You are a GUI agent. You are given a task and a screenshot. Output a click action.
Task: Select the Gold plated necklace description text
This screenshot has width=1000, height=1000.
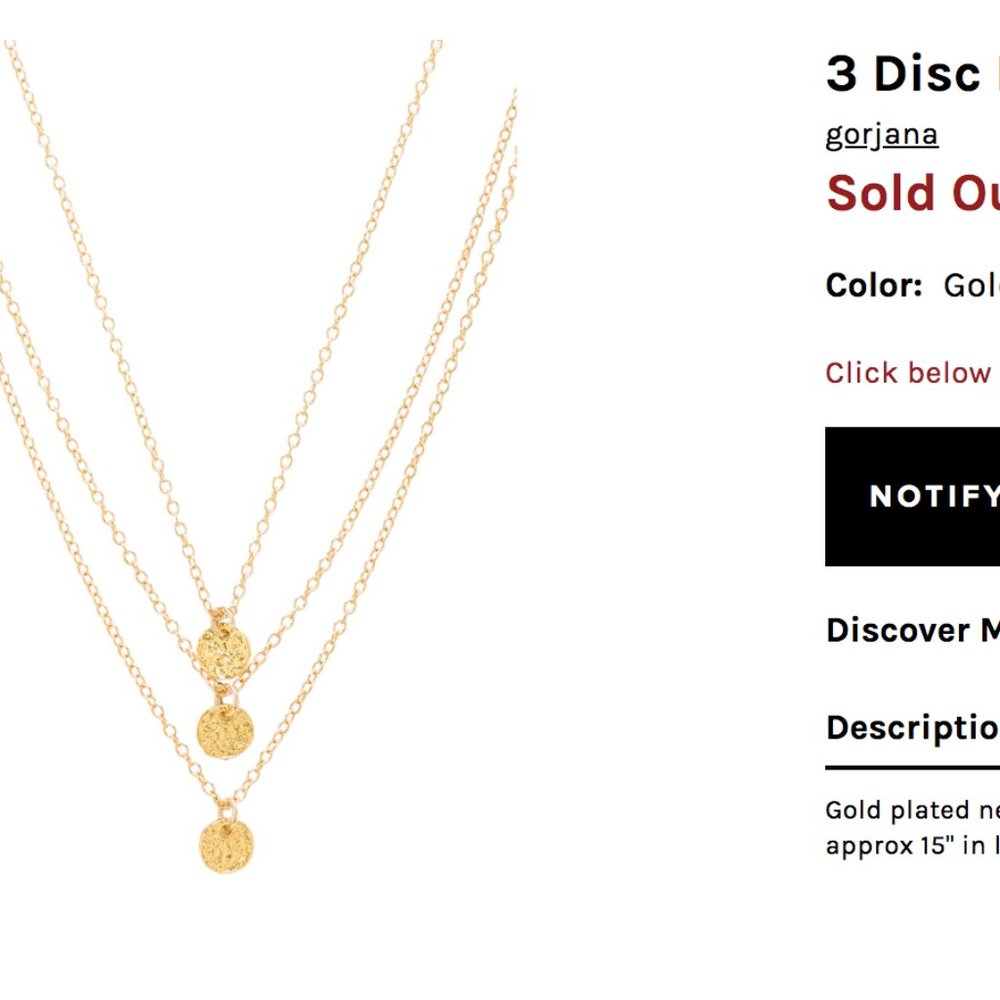pos(910,812)
